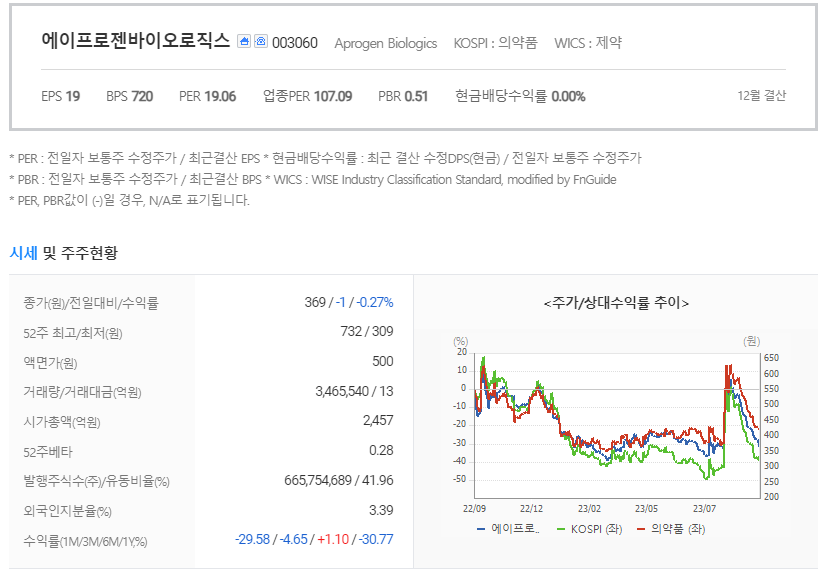The height and width of the screenshot is (578, 826).
Task: Select the KOSPI : 의약품 label
Action: [495, 43]
